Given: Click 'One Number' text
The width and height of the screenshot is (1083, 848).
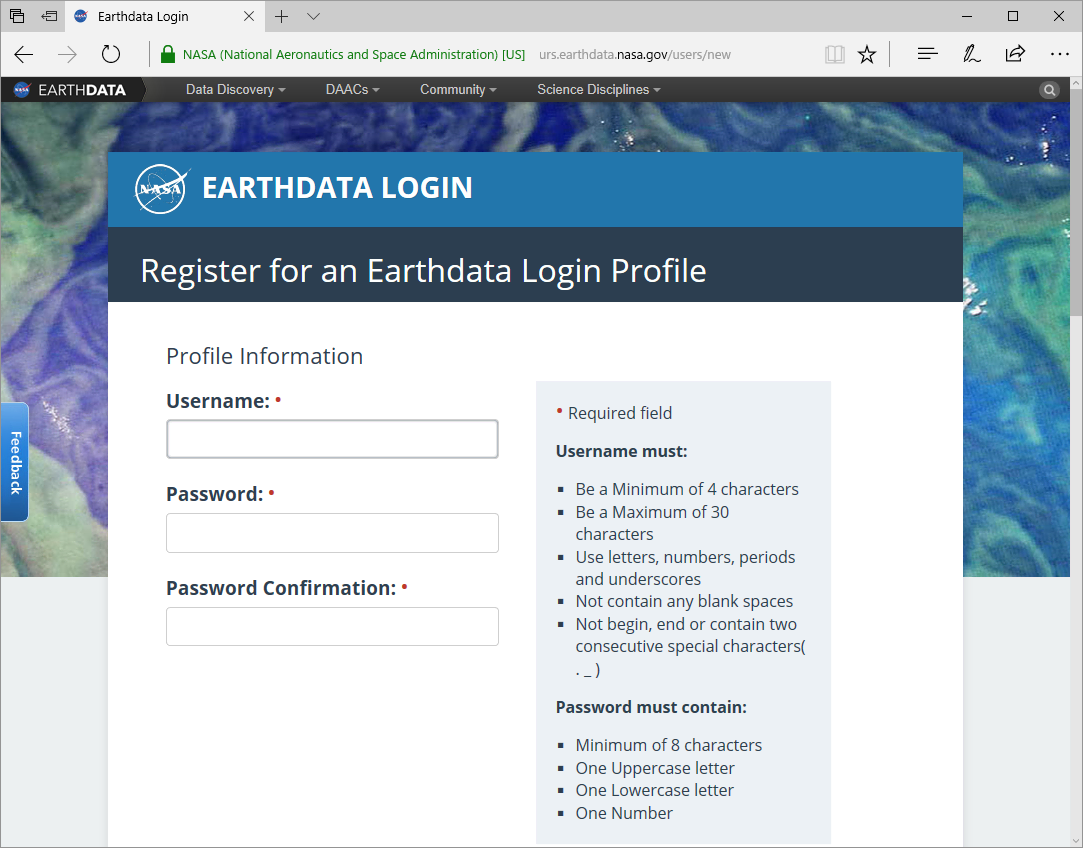Looking at the screenshot, I should click(624, 813).
